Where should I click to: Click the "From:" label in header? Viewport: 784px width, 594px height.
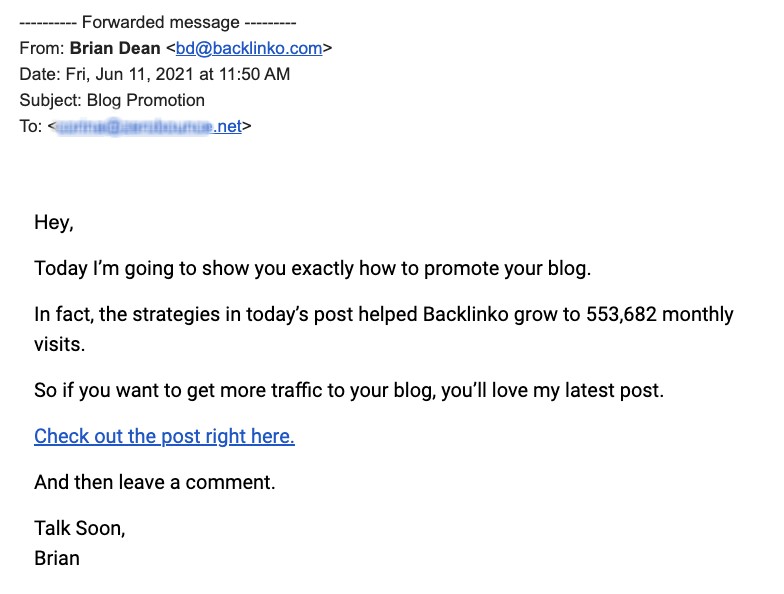tap(42, 48)
